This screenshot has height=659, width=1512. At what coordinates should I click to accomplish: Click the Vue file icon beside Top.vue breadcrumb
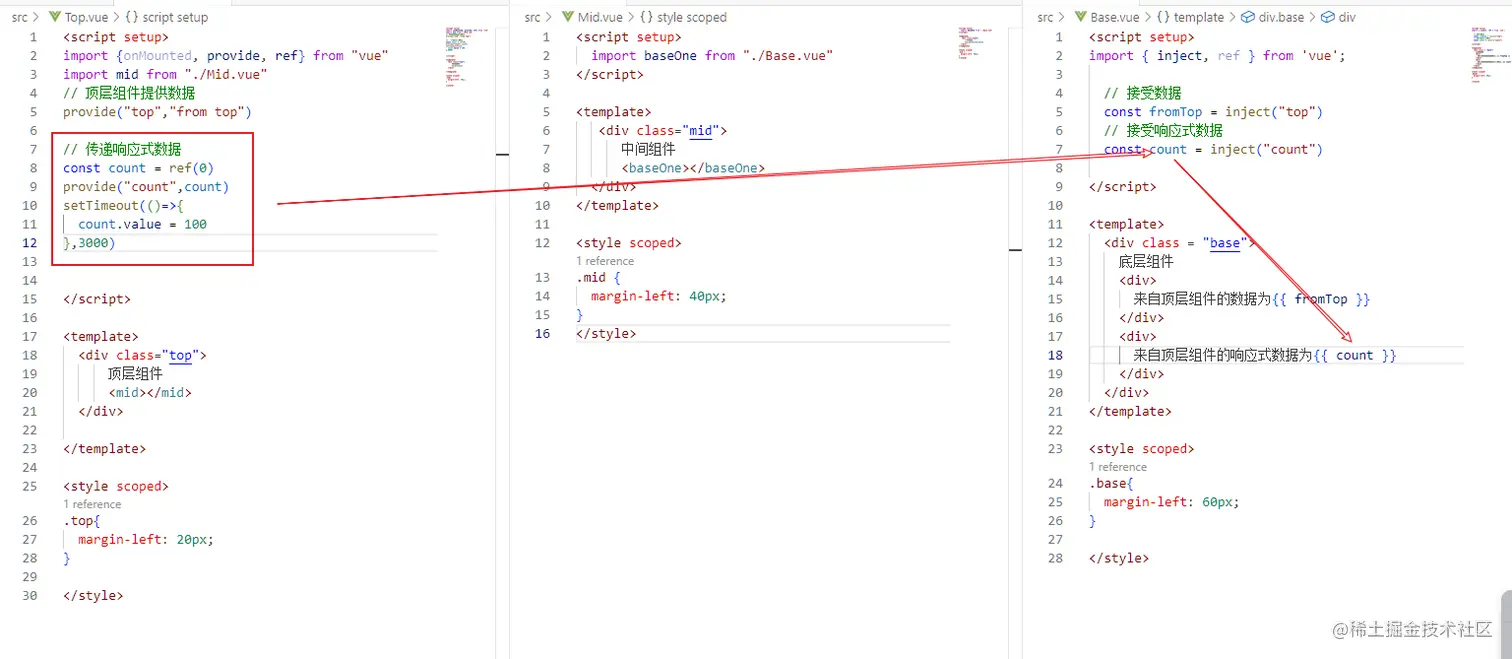pyautogui.click(x=55, y=17)
